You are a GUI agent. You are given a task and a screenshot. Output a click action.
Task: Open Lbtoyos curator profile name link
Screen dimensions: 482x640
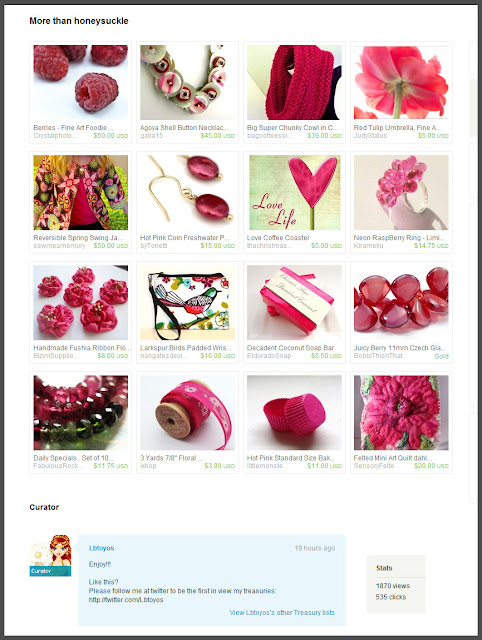coord(102,548)
